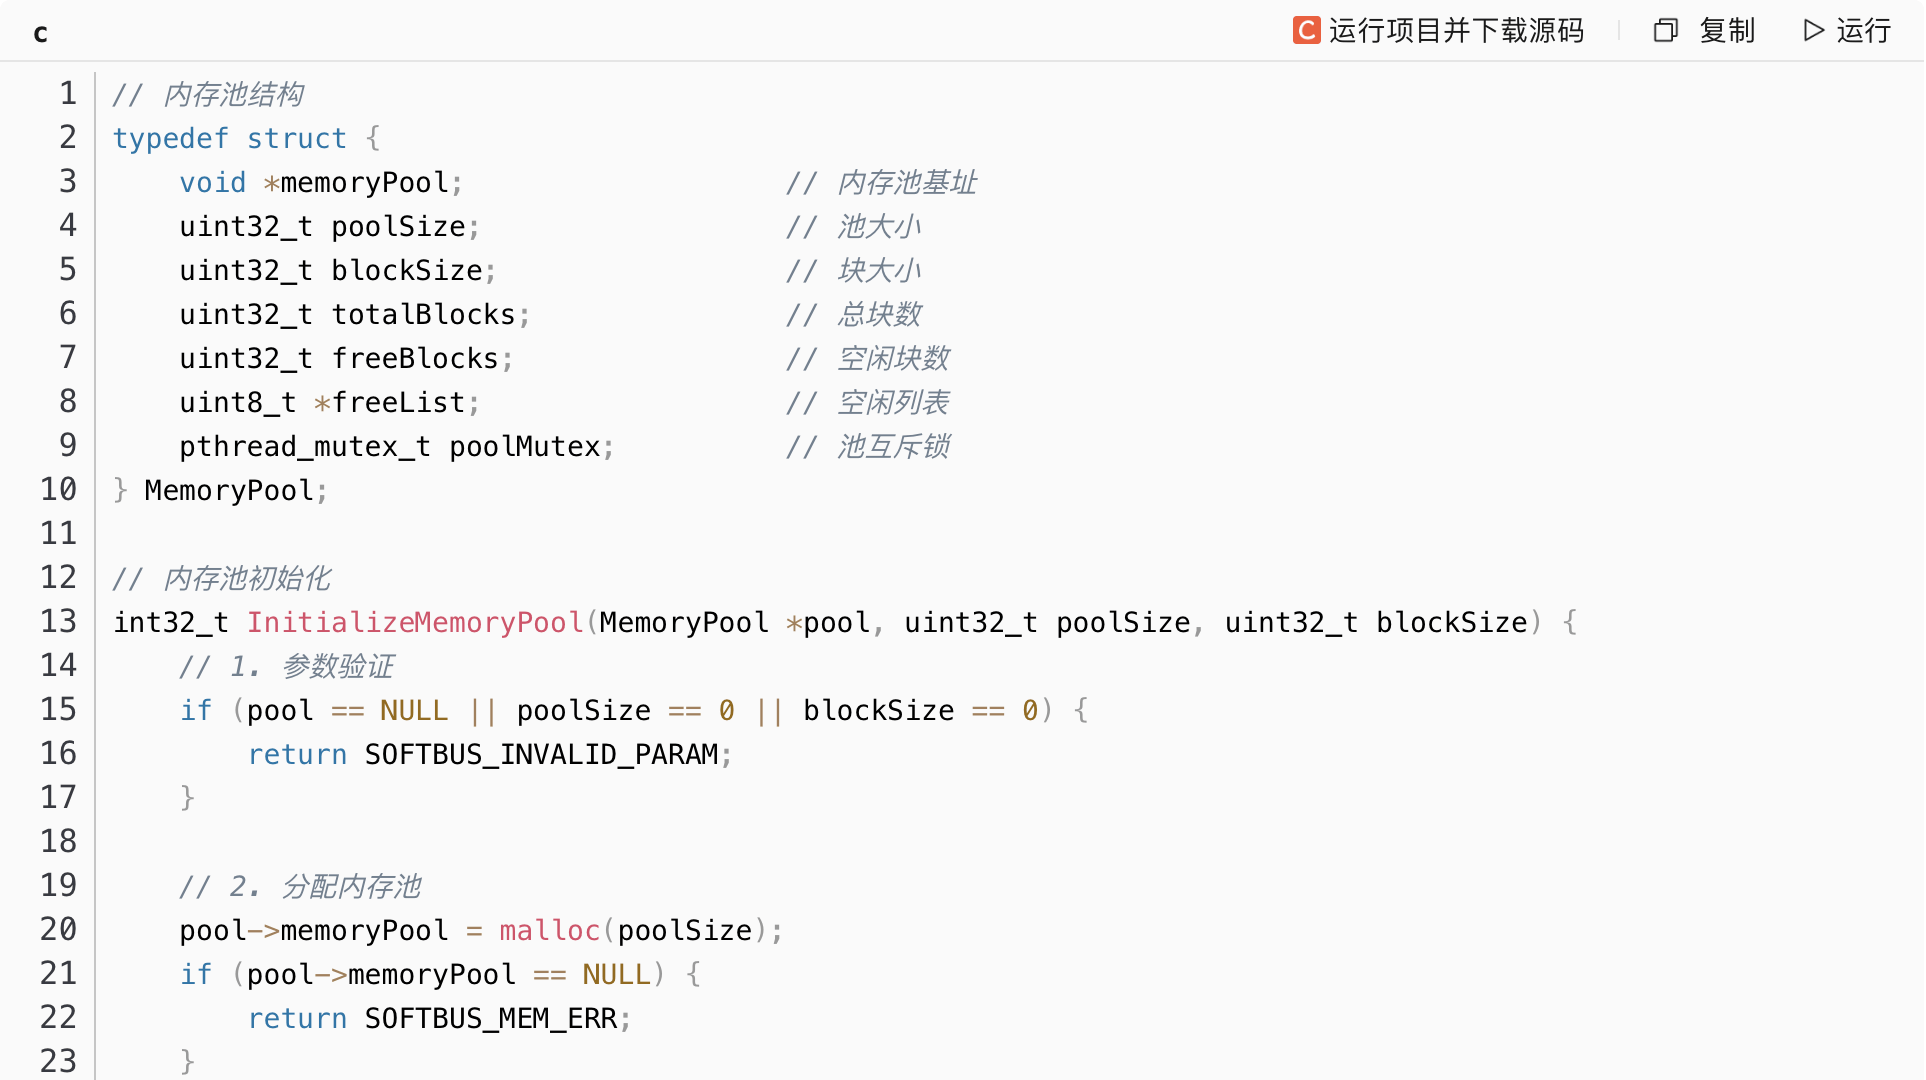Click the SOFTBUS_INVALID_PARAM return value
1926x1080 pixels.
pyautogui.click(x=541, y=754)
